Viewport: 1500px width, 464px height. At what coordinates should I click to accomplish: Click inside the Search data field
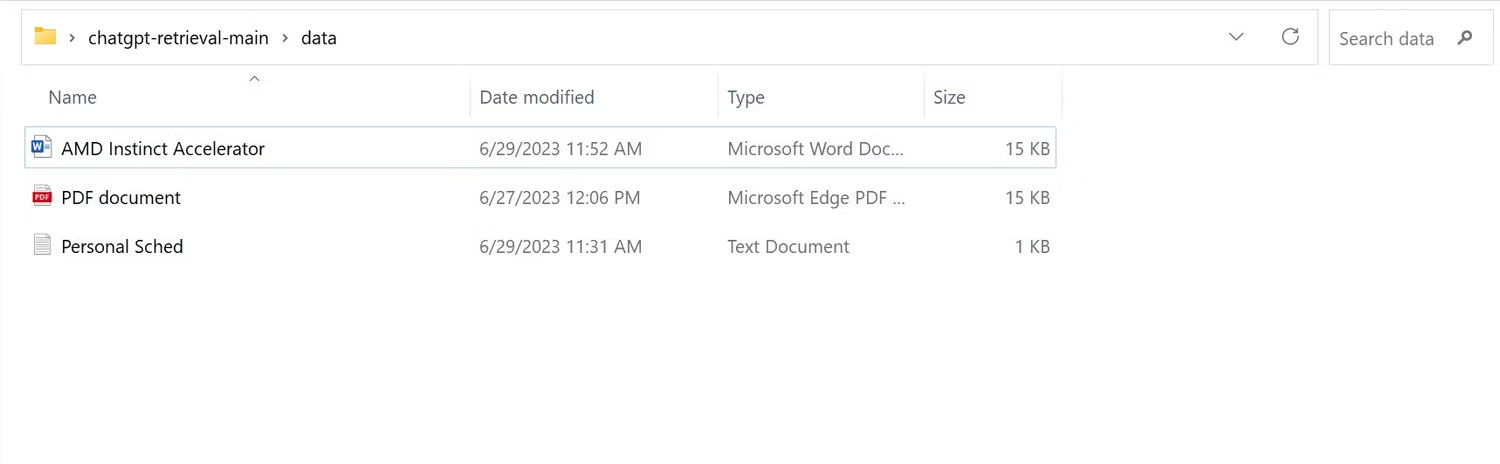click(x=1386, y=38)
